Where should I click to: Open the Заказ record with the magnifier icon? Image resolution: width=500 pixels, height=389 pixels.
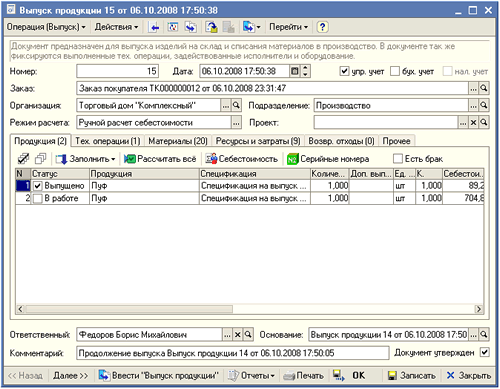[x=484, y=89]
